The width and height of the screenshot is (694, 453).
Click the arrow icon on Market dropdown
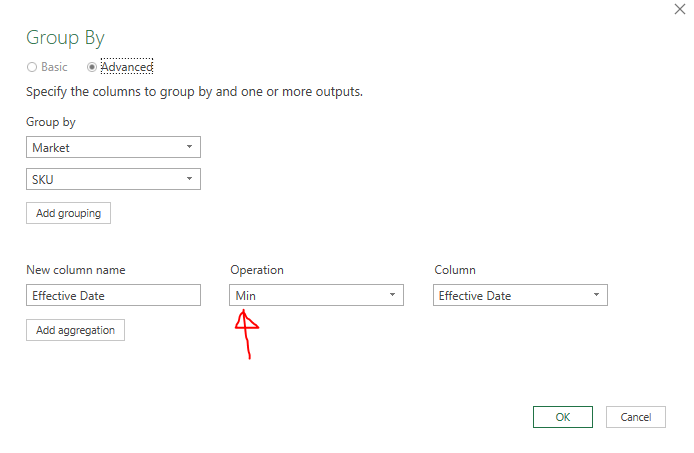pyautogui.click(x=189, y=148)
